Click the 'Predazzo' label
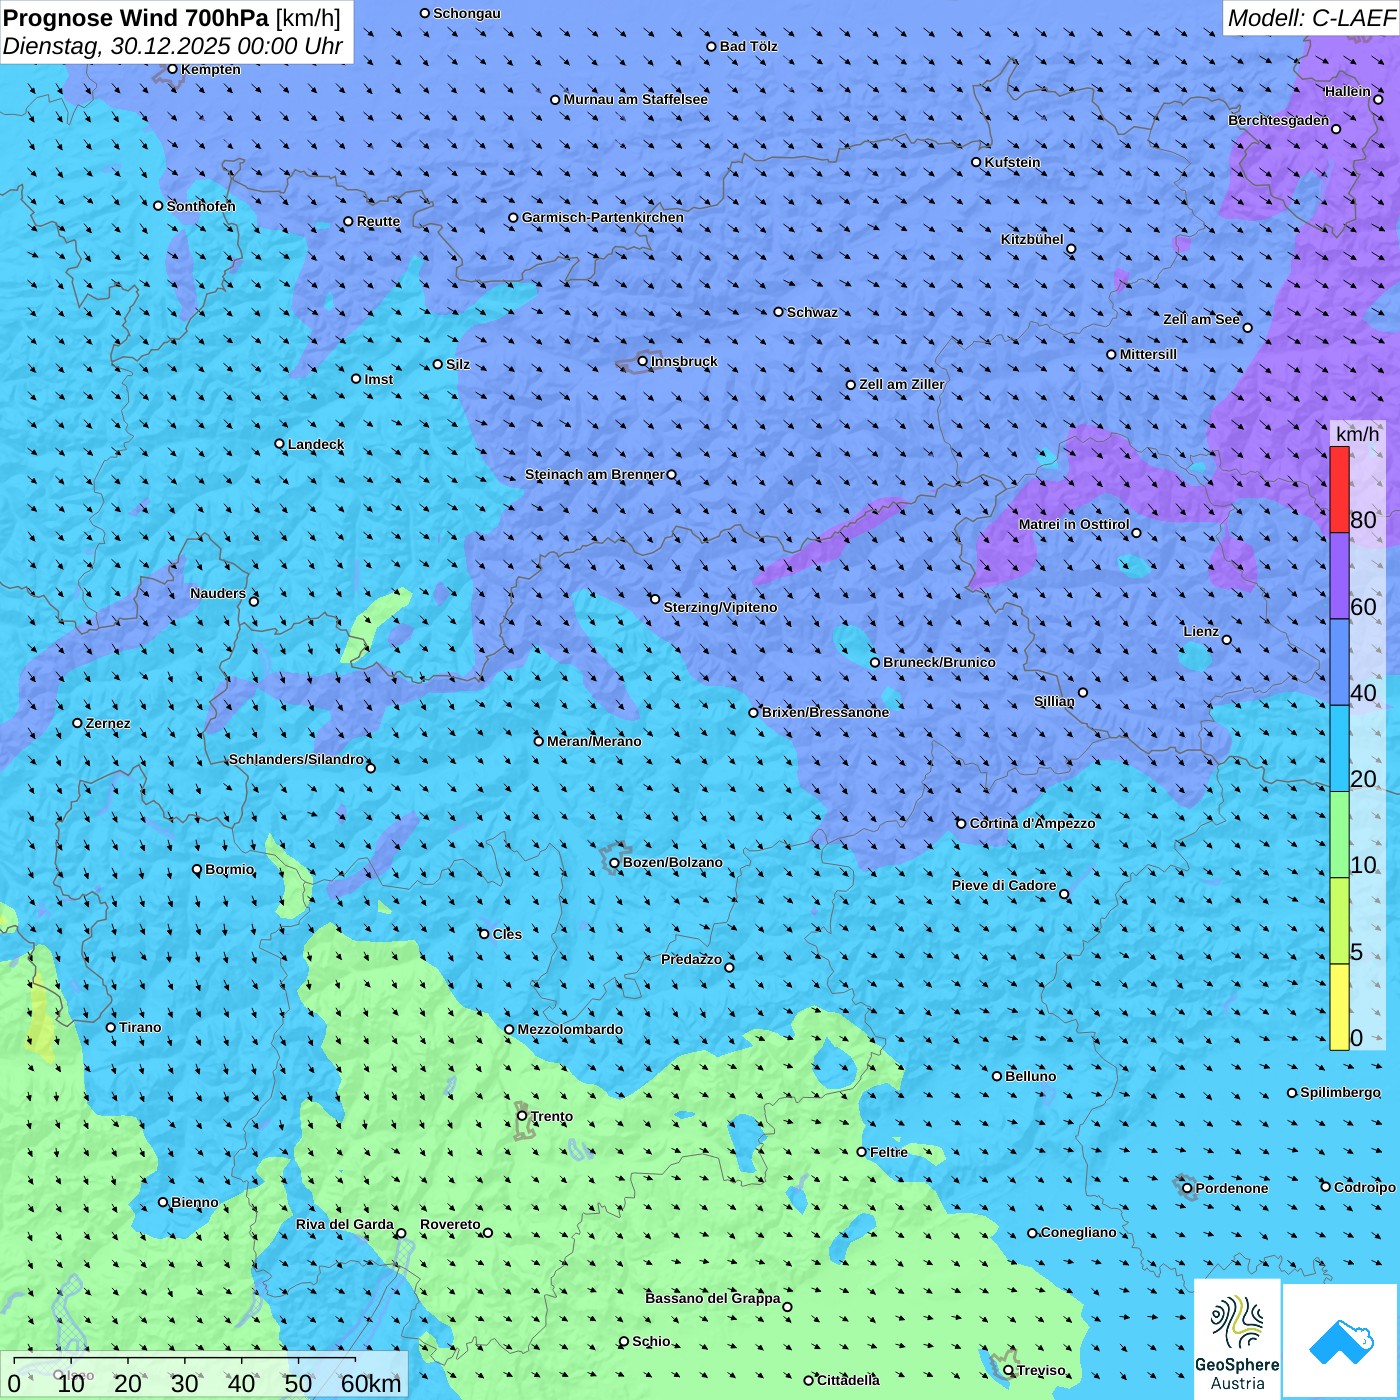1400x1400 pixels. (691, 959)
